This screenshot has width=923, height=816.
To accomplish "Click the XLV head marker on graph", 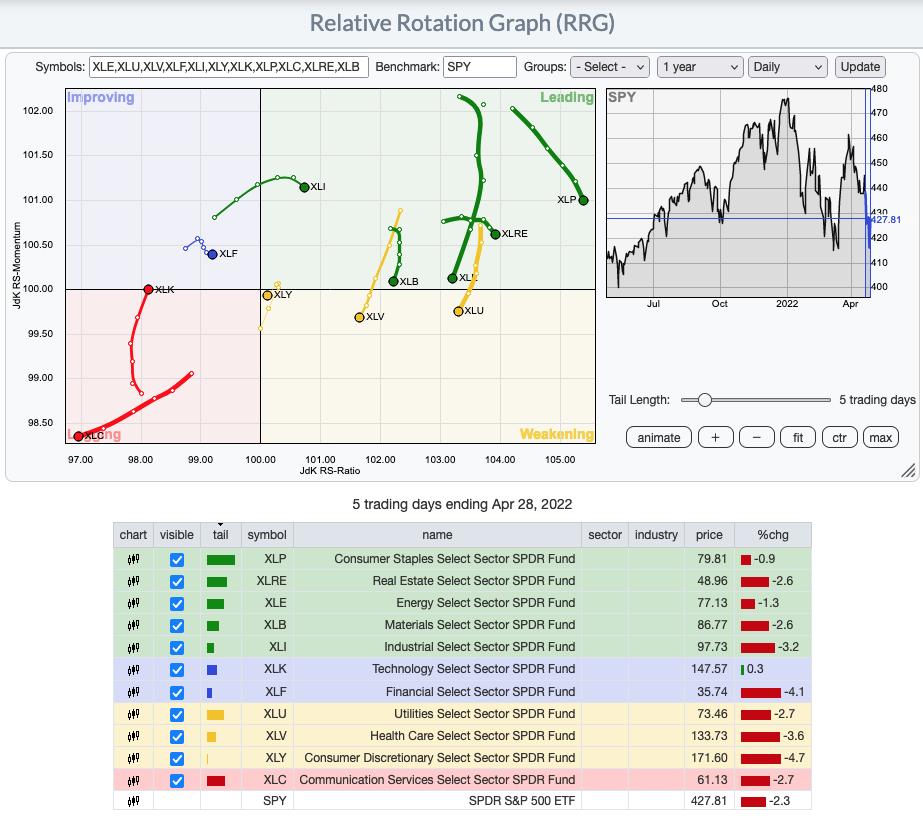I will pos(359,317).
